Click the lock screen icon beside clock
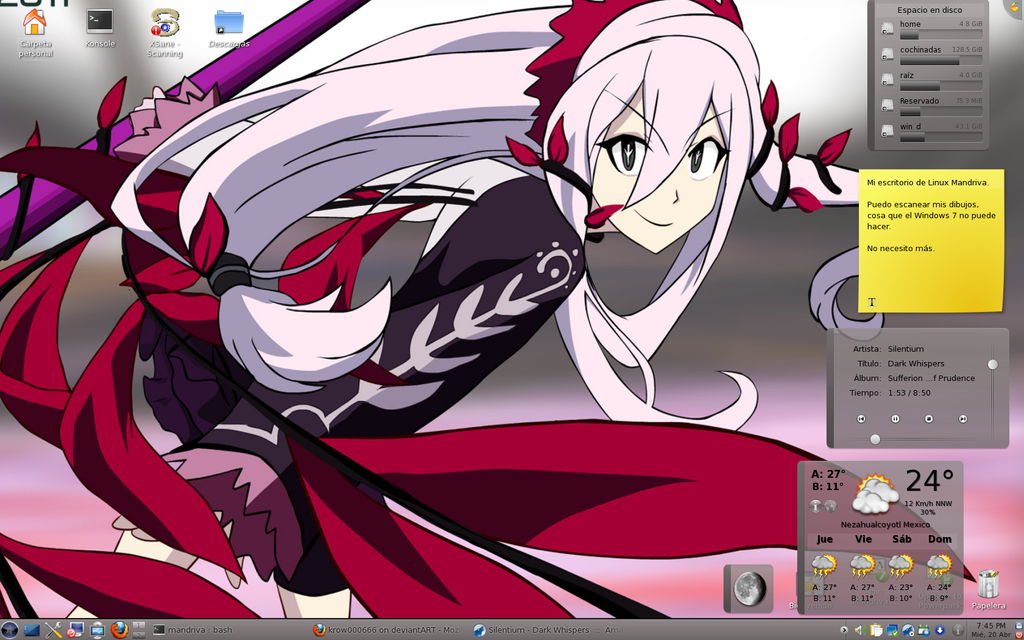The width and height of the screenshot is (1024, 640). coord(1018,625)
